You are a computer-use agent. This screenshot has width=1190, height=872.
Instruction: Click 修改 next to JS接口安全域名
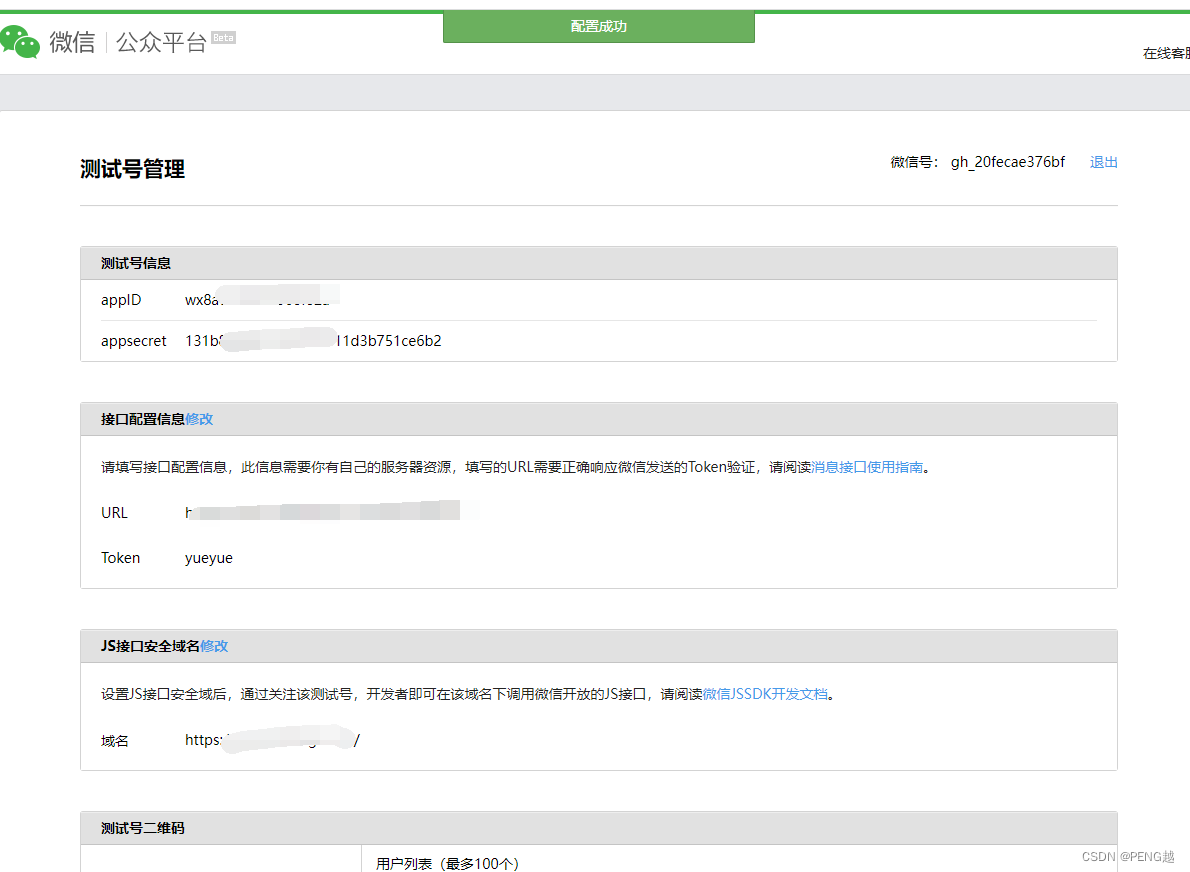click(214, 646)
